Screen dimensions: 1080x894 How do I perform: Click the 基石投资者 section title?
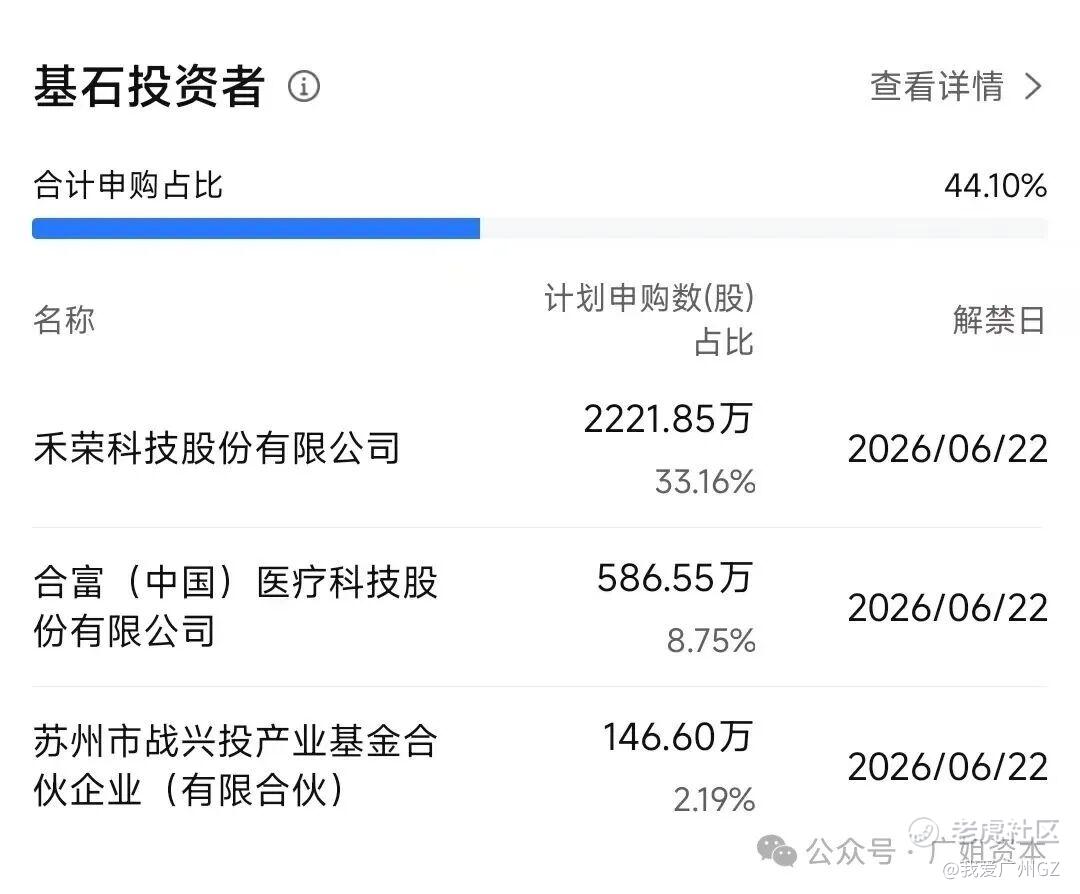(149, 87)
